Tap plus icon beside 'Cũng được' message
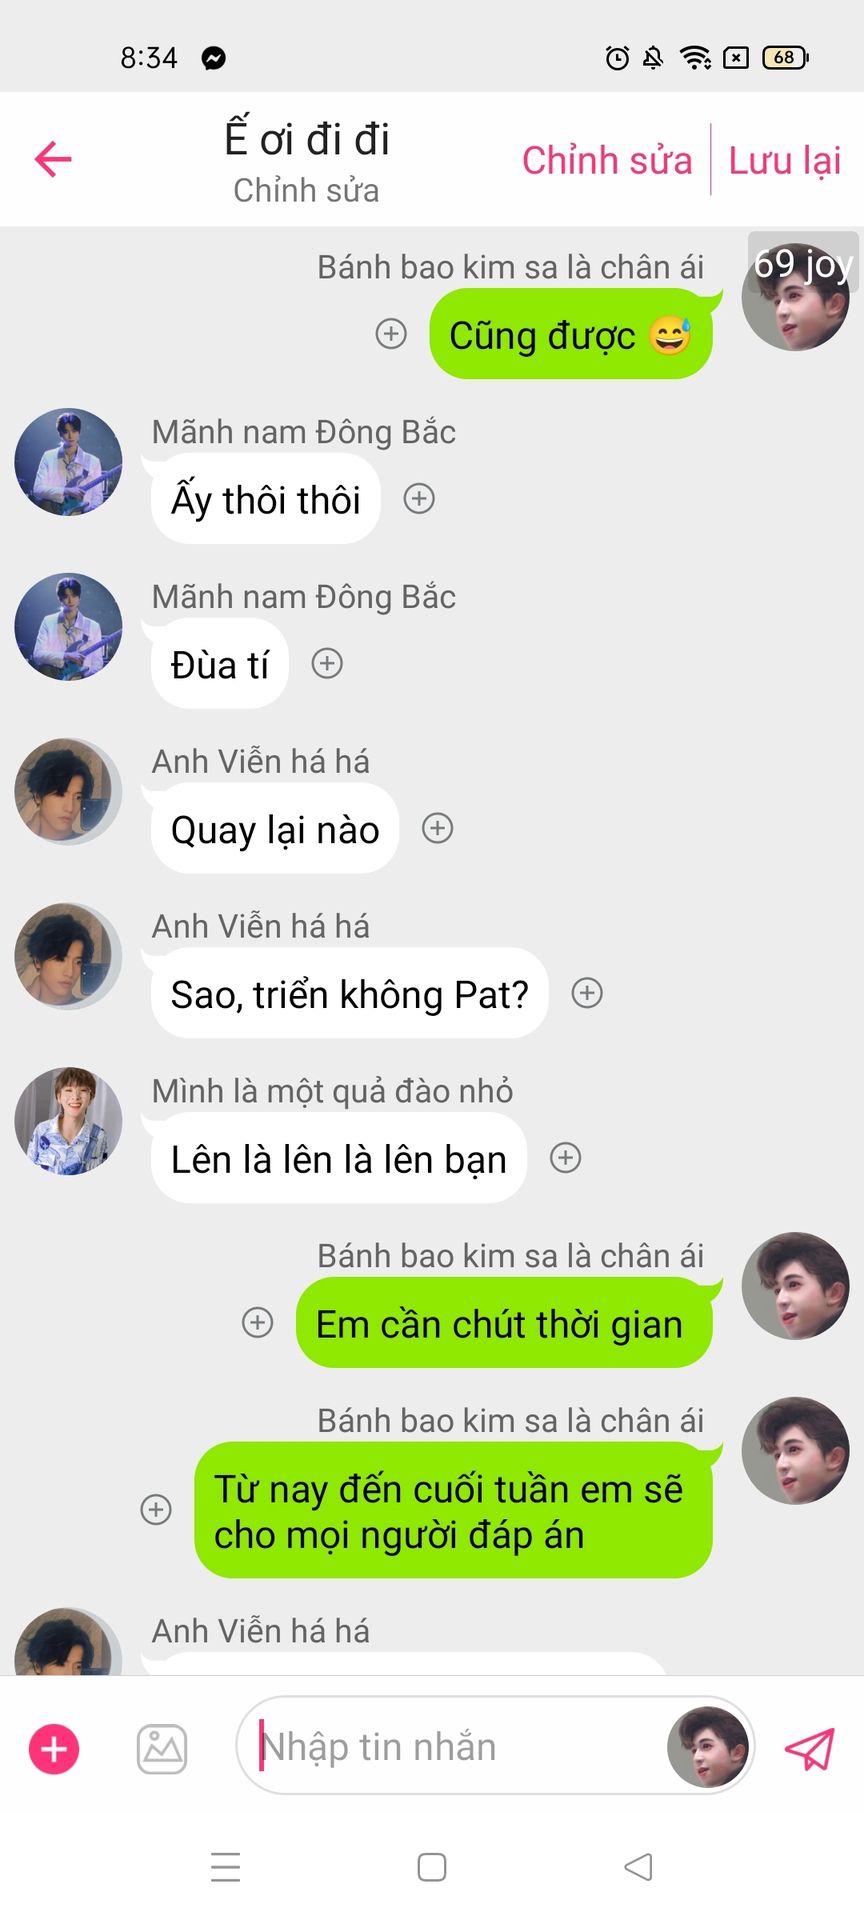The height and width of the screenshot is (1920, 864). pyautogui.click(x=391, y=334)
